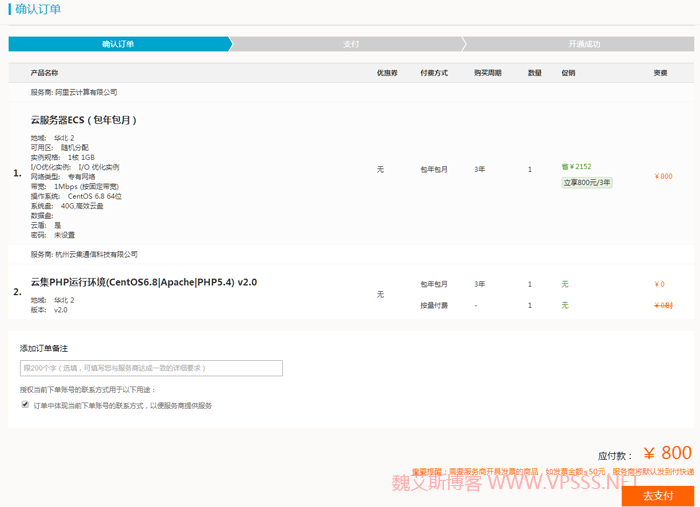Click the total payable amount ¥800
Screen dimensions: 700x507
667,453
